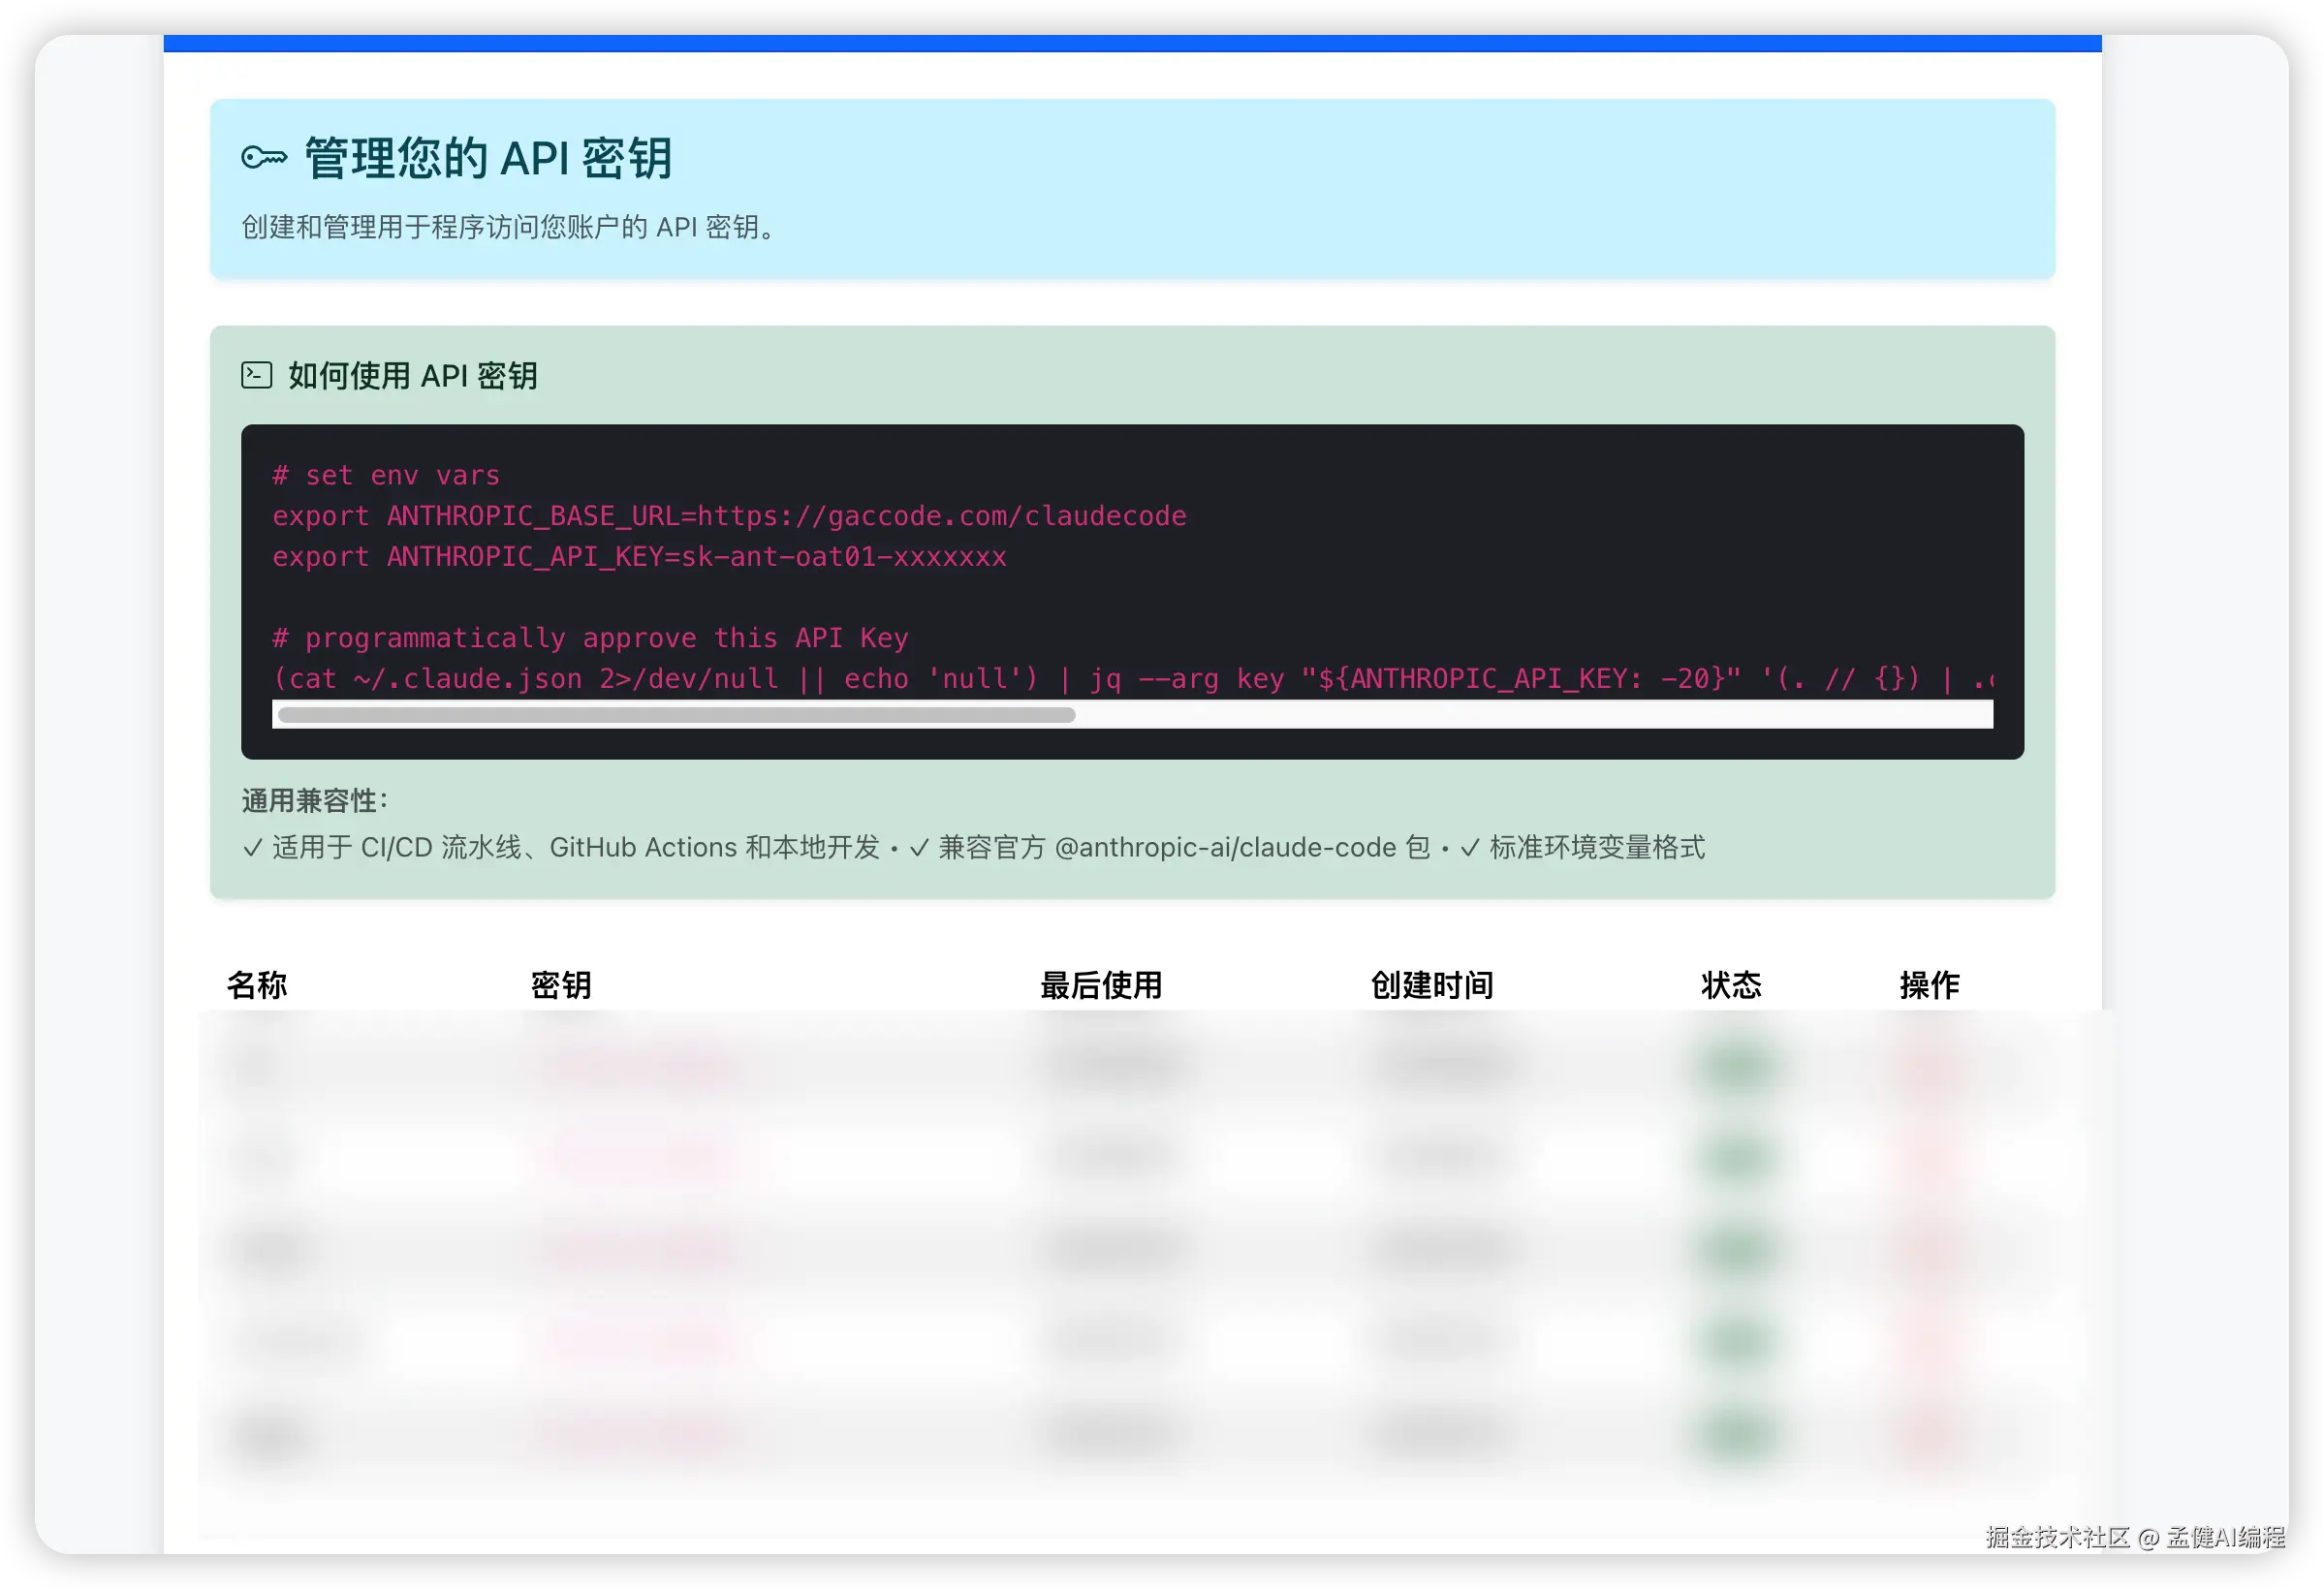Viewport: 2324px width, 1589px height.
Task: Click the first row's red action button
Action: 1928,1066
